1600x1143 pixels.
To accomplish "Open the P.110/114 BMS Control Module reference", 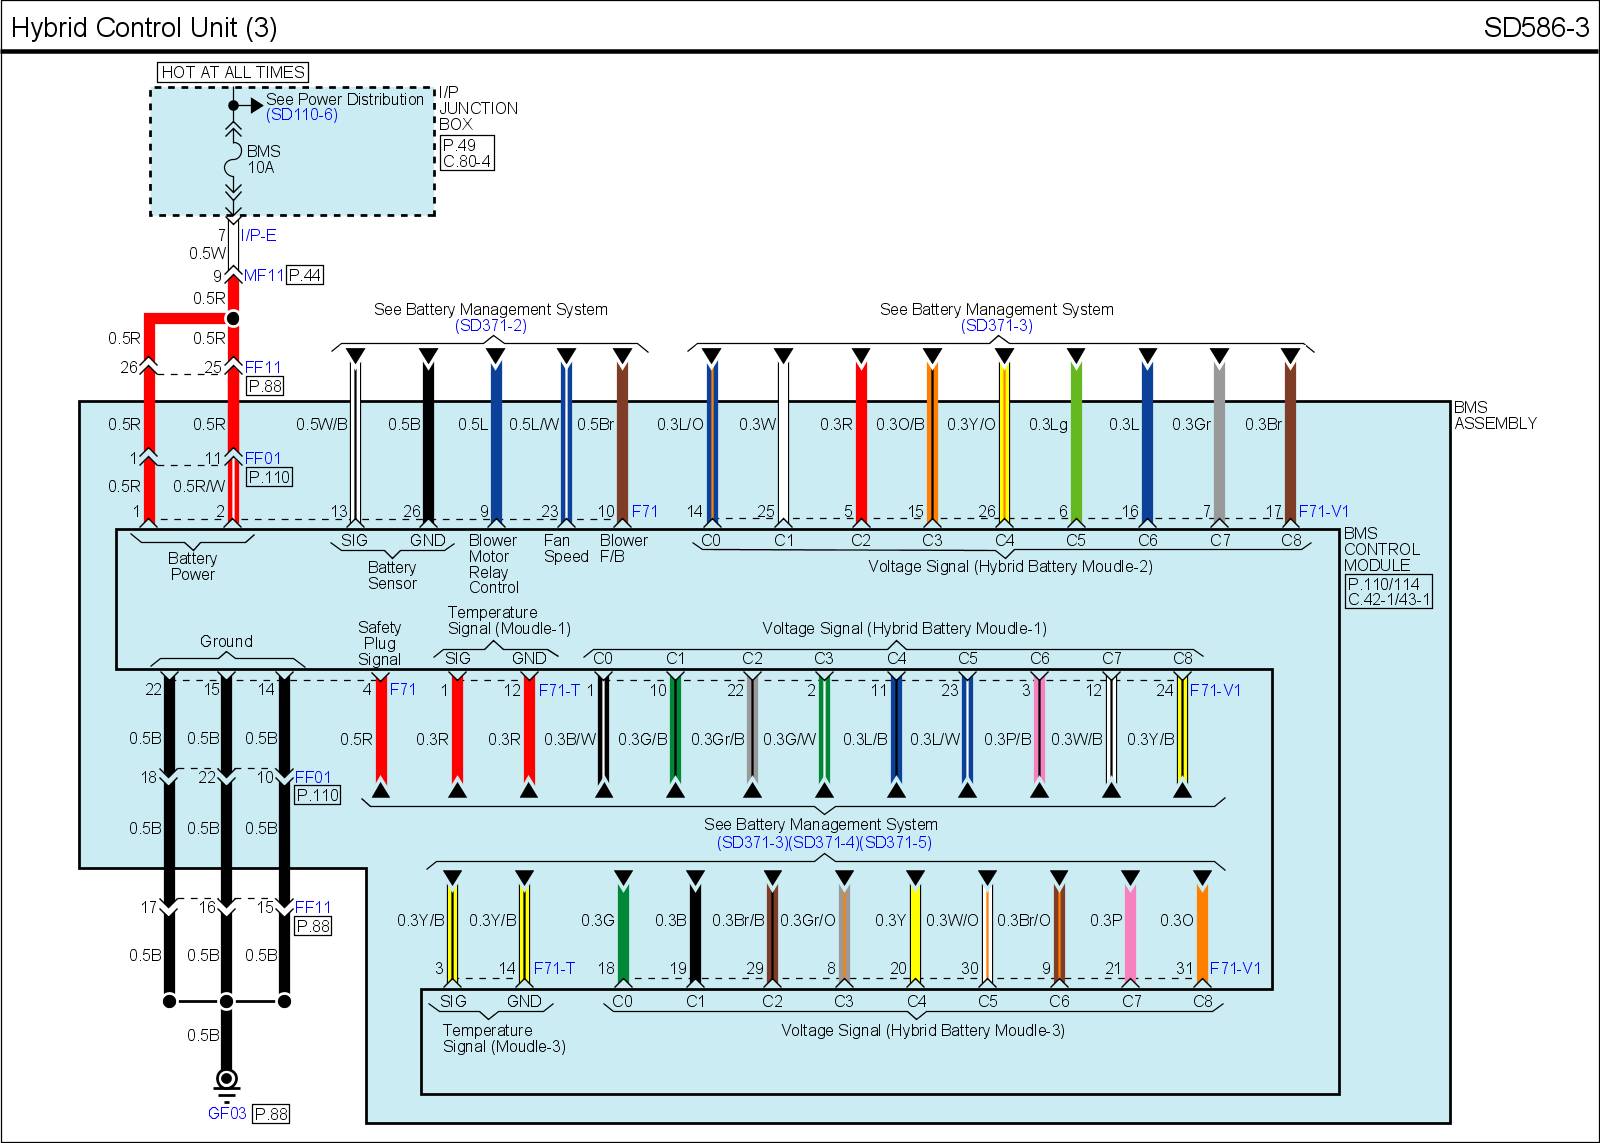I will point(1389,592).
